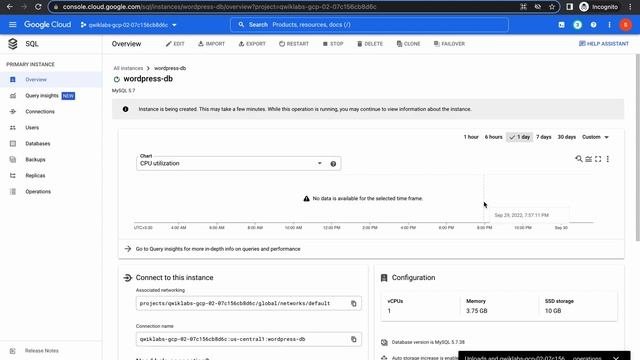Image resolution: width=640 pixels, height=360 pixels.
Task: Reload the browser page
Action: click(x=38, y=7)
